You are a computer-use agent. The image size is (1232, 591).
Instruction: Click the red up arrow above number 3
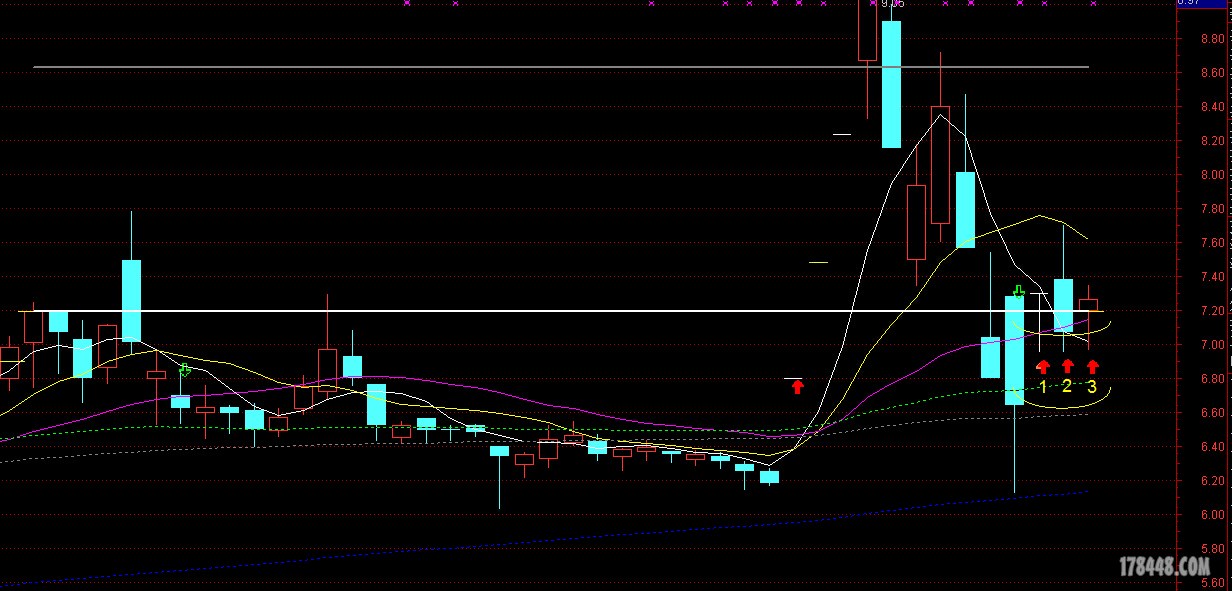pos(1092,367)
